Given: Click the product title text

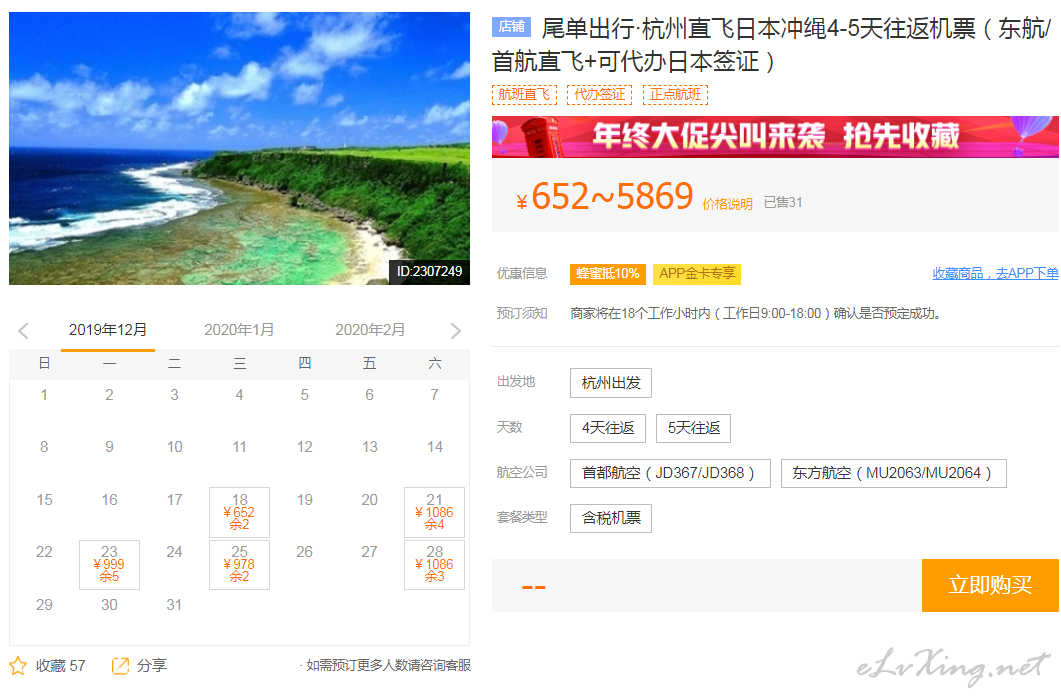Looking at the screenshot, I should 771,45.
